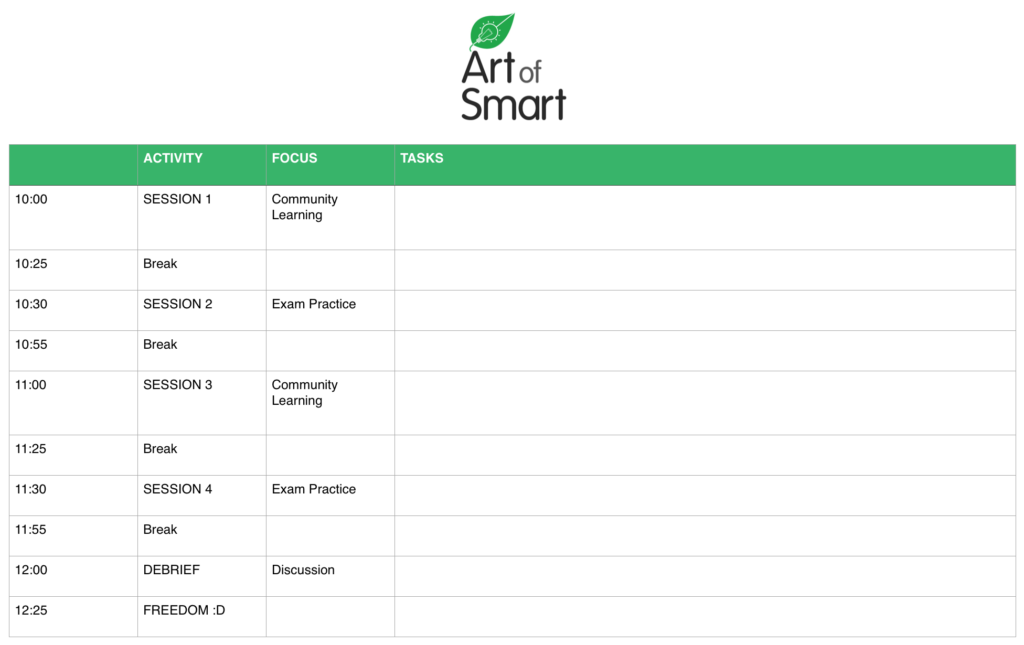1024x645 pixels.
Task: Select the 11:00 time cell
Action: (32, 385)
